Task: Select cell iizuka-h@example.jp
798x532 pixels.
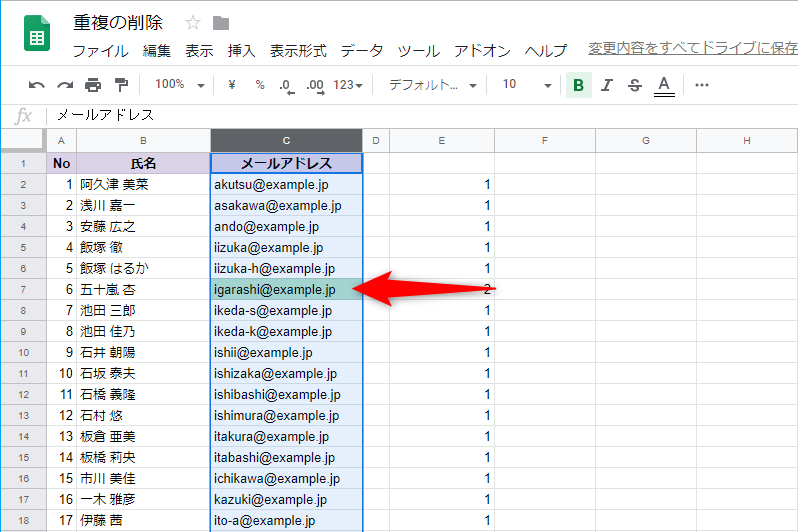Action: (287, 268)
